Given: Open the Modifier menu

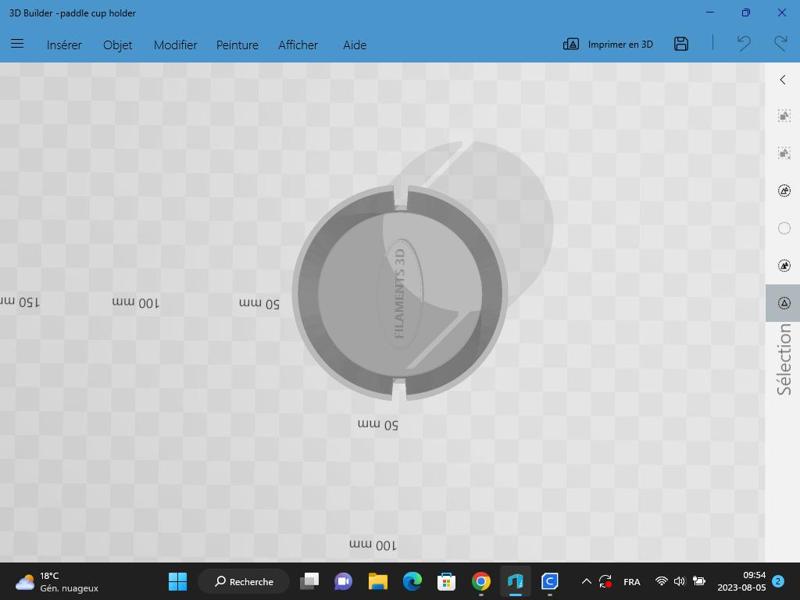Looking at the screenshot, I should click(x=175, y=45).
